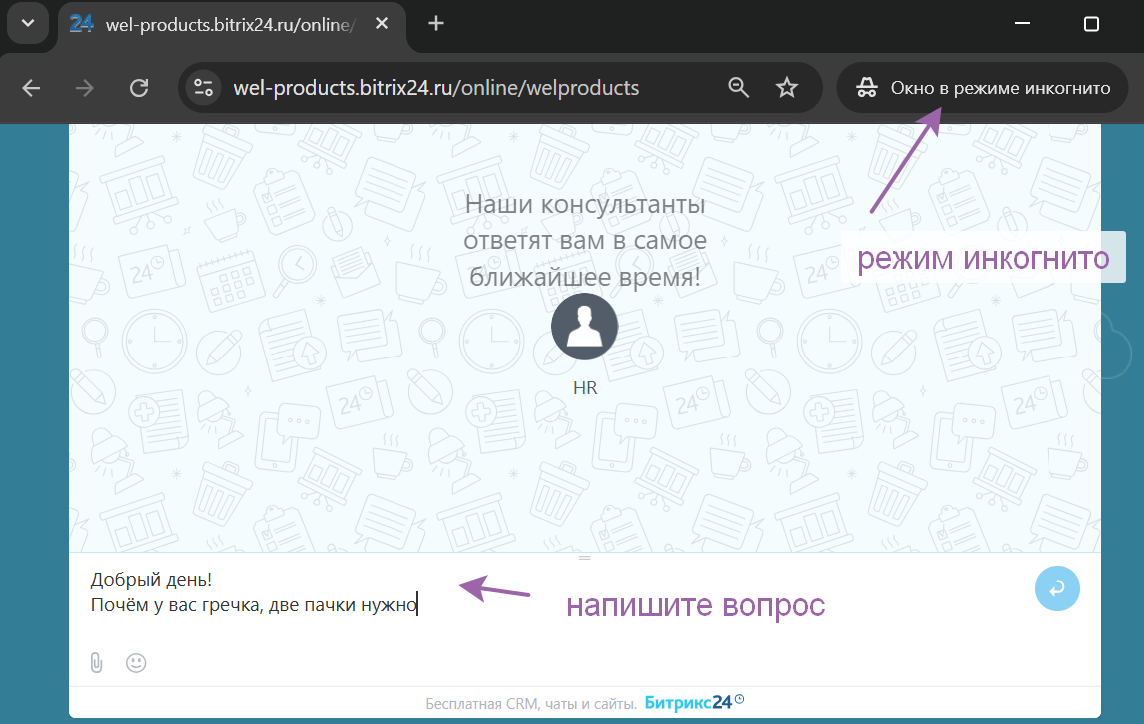Open site settings via the tune icon
The height and width of the screenshot is (724, 1144).
point(203,88)
